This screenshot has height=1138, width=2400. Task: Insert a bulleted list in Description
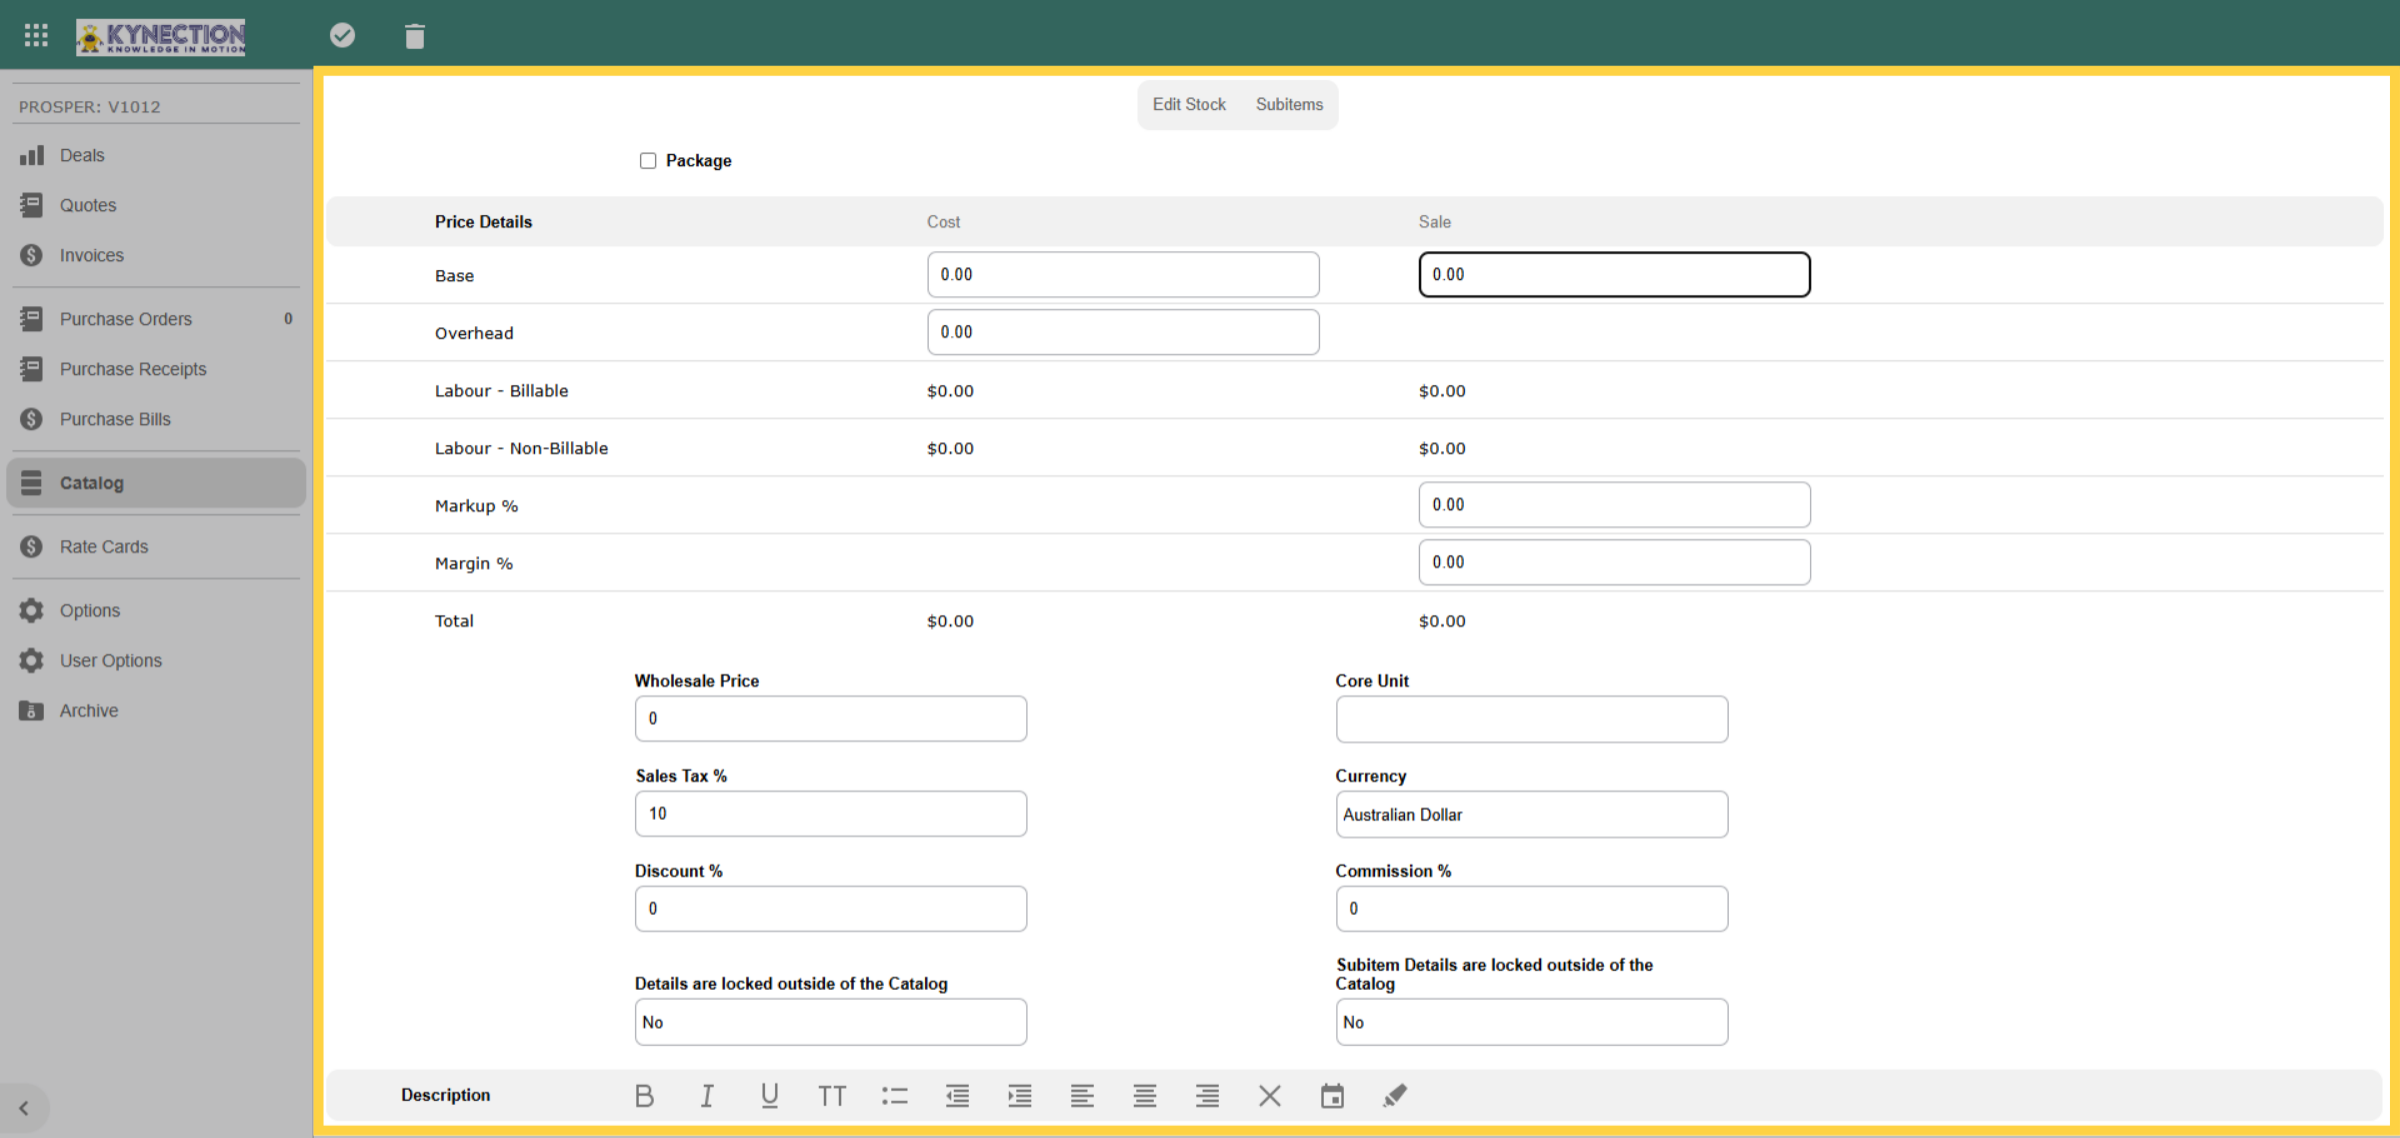click(x=894, y=1096)
